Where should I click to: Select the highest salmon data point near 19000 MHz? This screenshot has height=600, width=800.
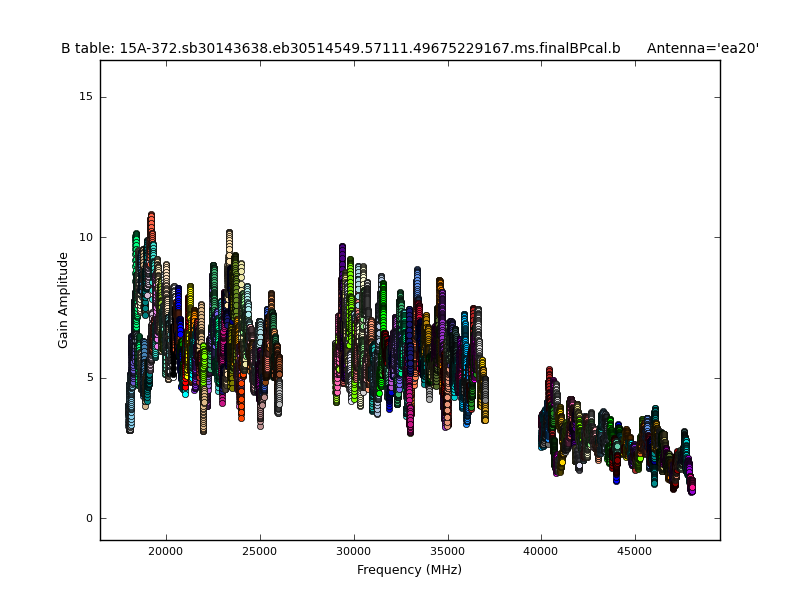151,215
